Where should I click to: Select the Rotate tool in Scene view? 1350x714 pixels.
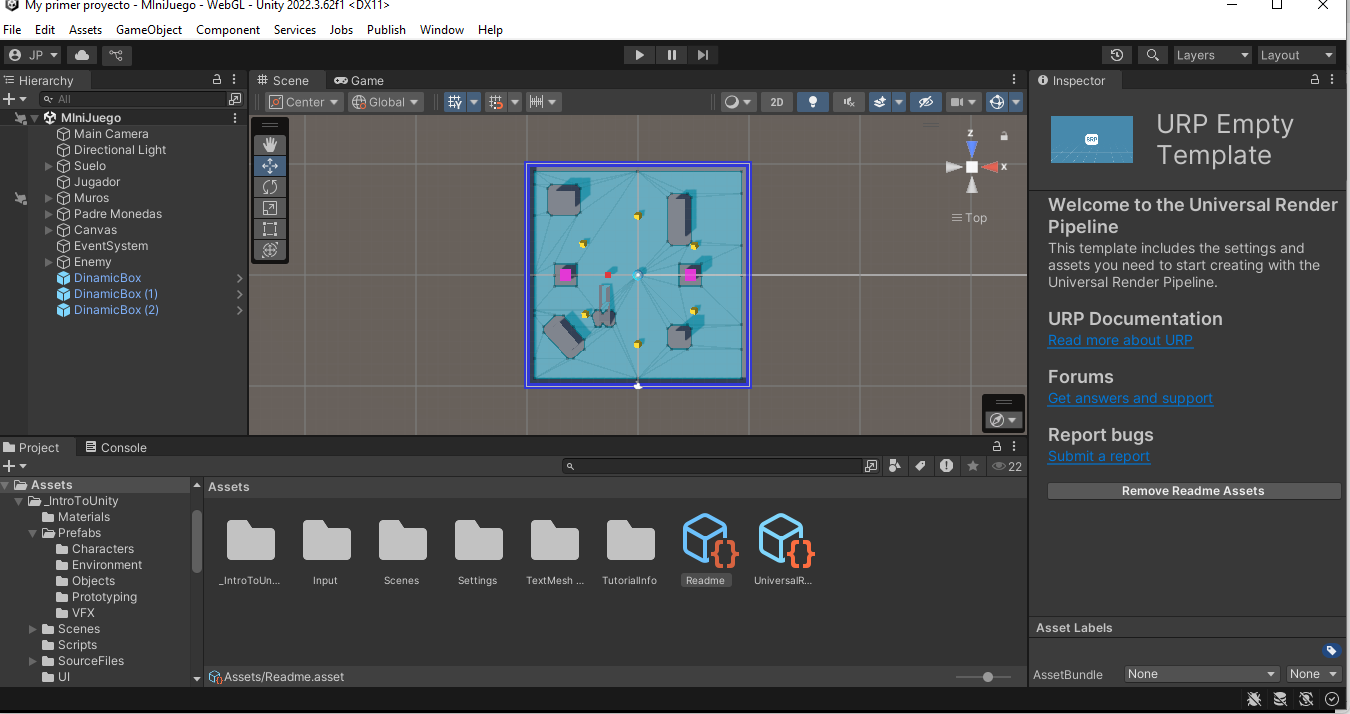tap(269, 187)
